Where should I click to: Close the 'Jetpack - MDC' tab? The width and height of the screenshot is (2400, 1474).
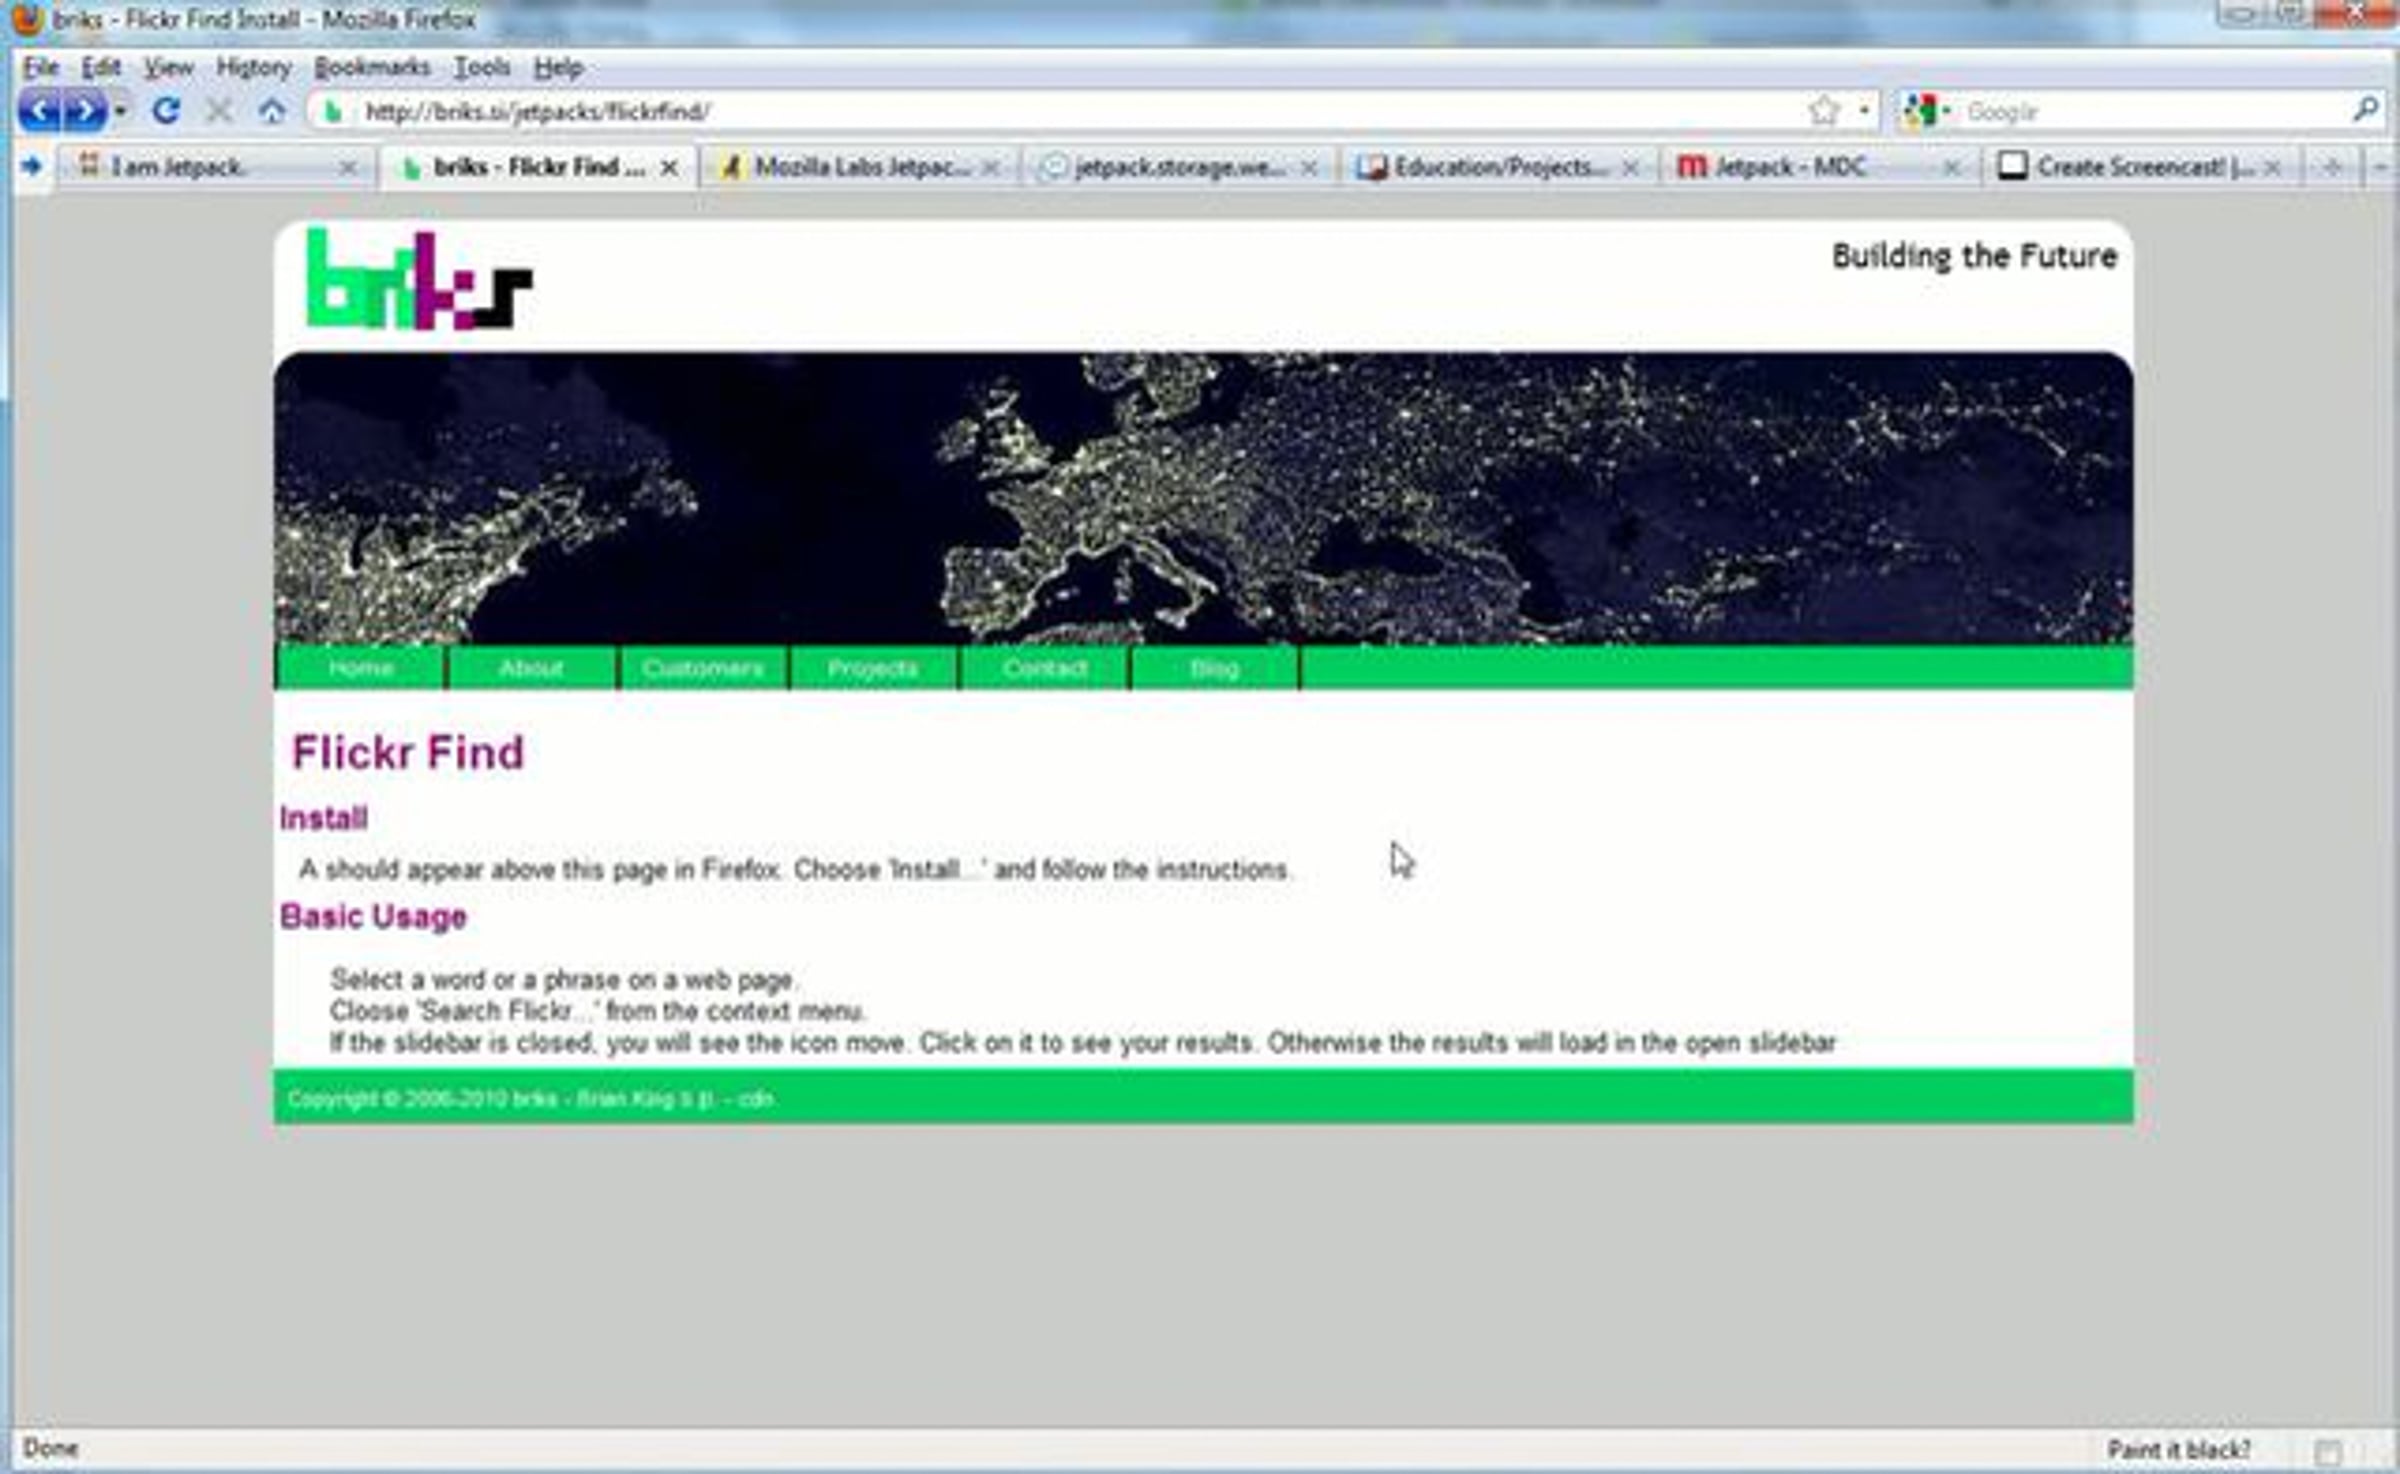point(1951,168)
